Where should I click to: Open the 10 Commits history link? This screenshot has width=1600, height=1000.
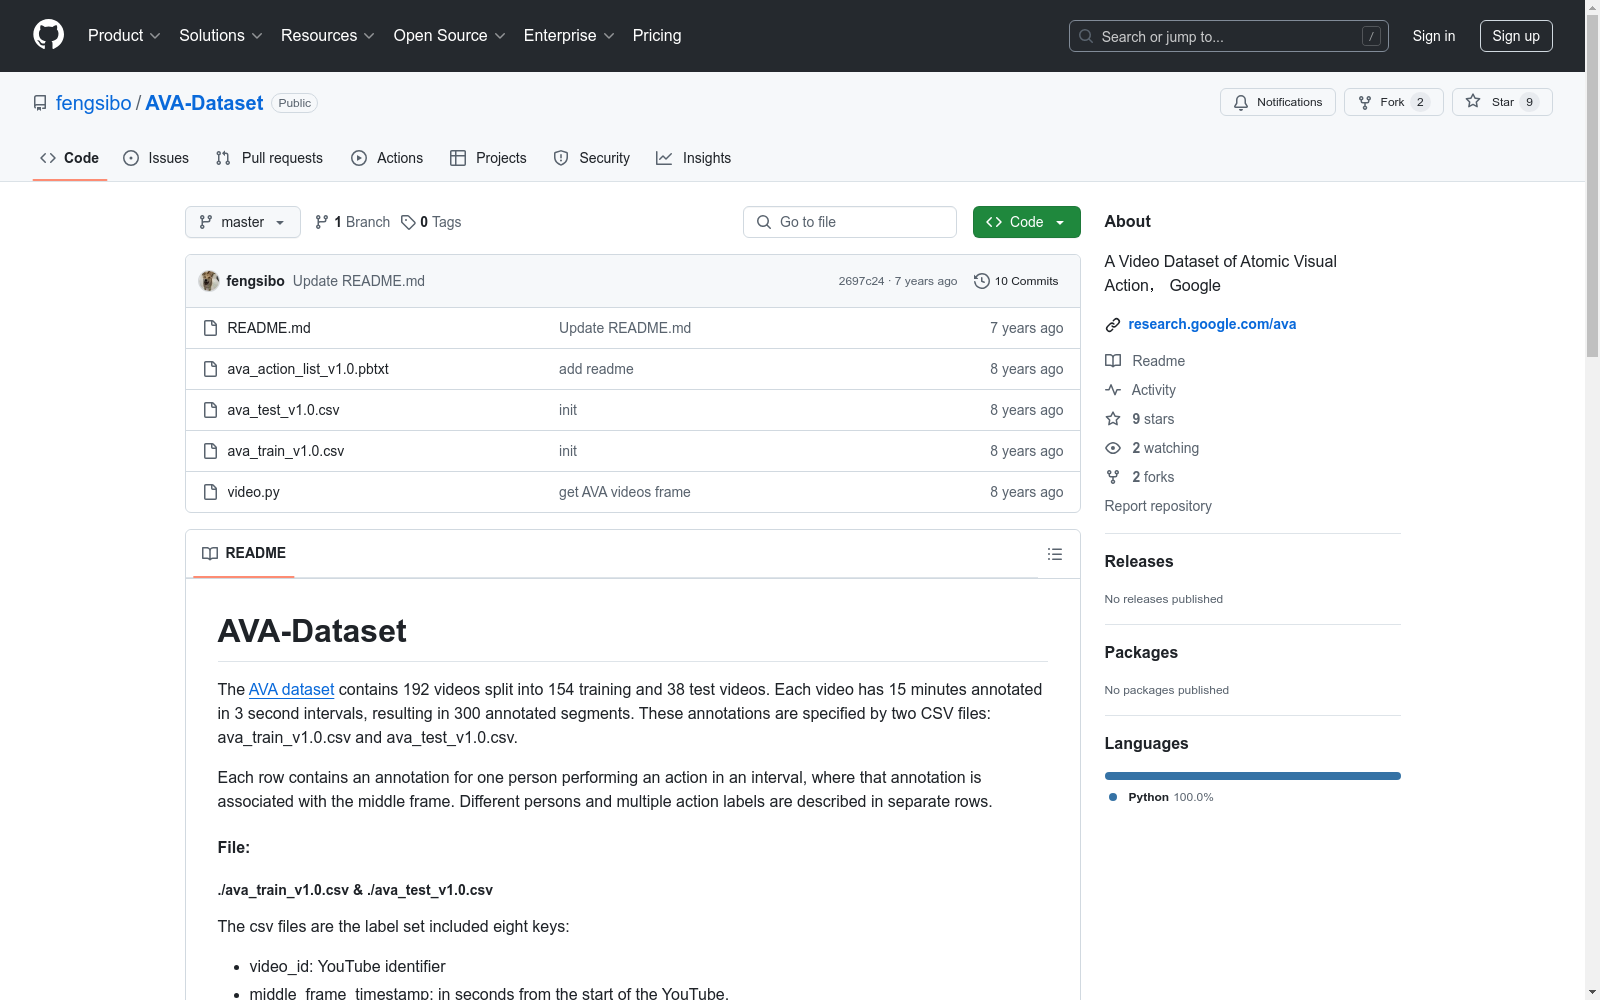1016,281
